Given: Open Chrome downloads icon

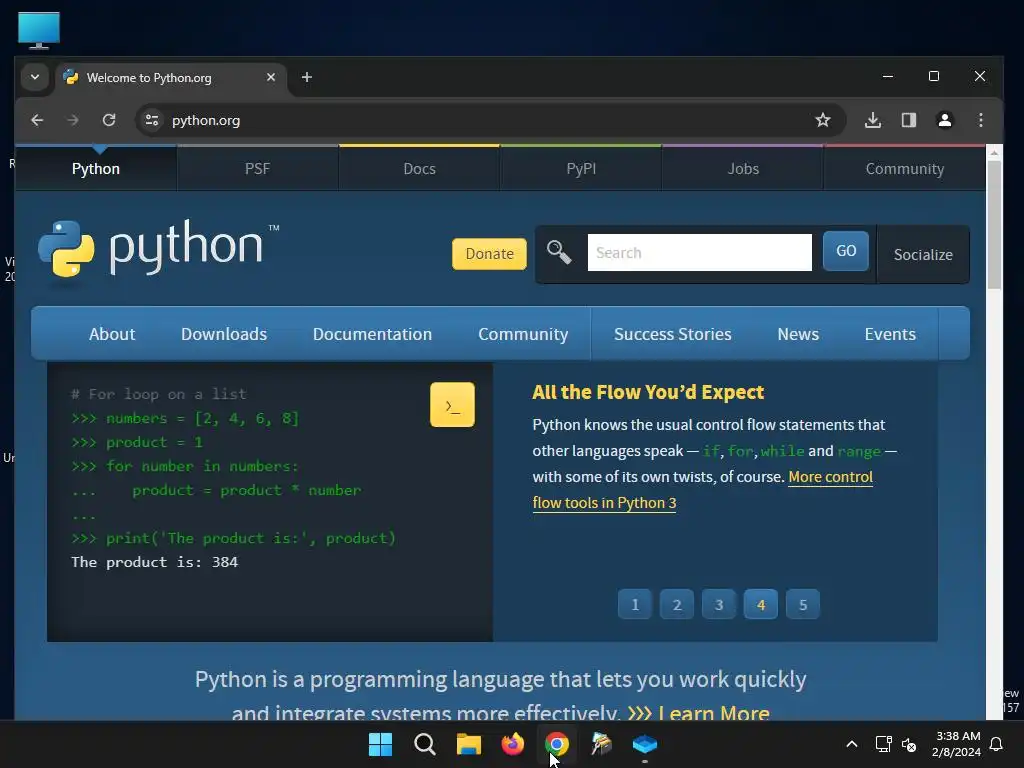Looking at the screenshot, I should tap(872, 120).
